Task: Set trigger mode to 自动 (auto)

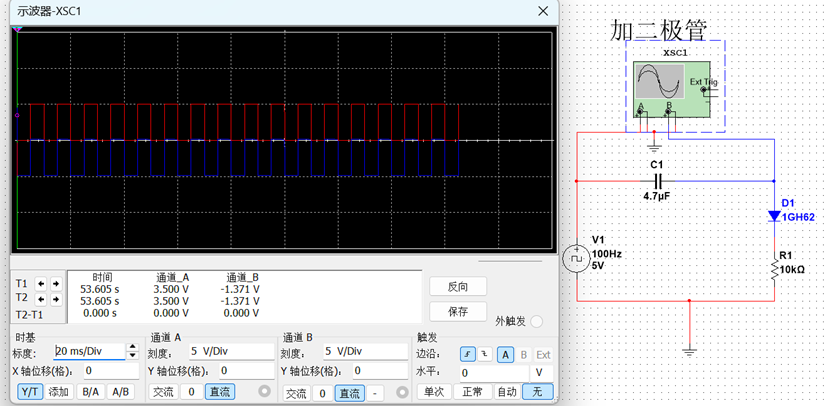Action: click(x=507, y=392)
